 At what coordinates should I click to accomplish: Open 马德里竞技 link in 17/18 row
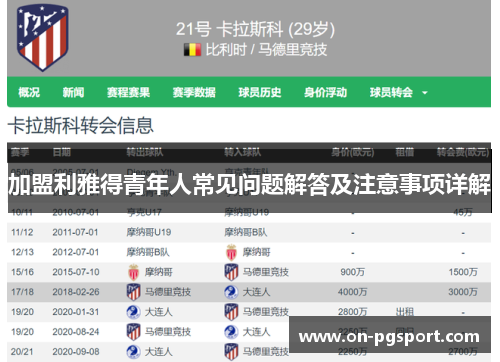(x=168, y=292)
